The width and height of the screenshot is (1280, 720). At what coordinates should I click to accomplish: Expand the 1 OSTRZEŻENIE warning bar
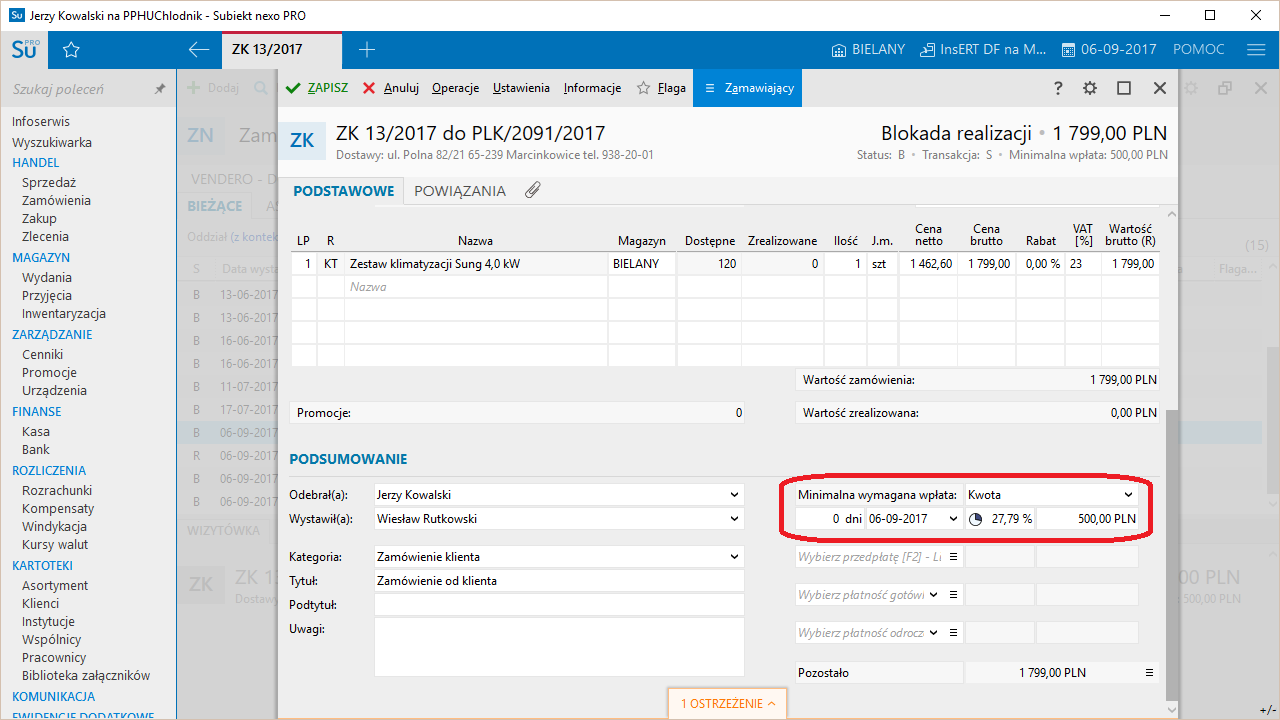pos(728,704)
